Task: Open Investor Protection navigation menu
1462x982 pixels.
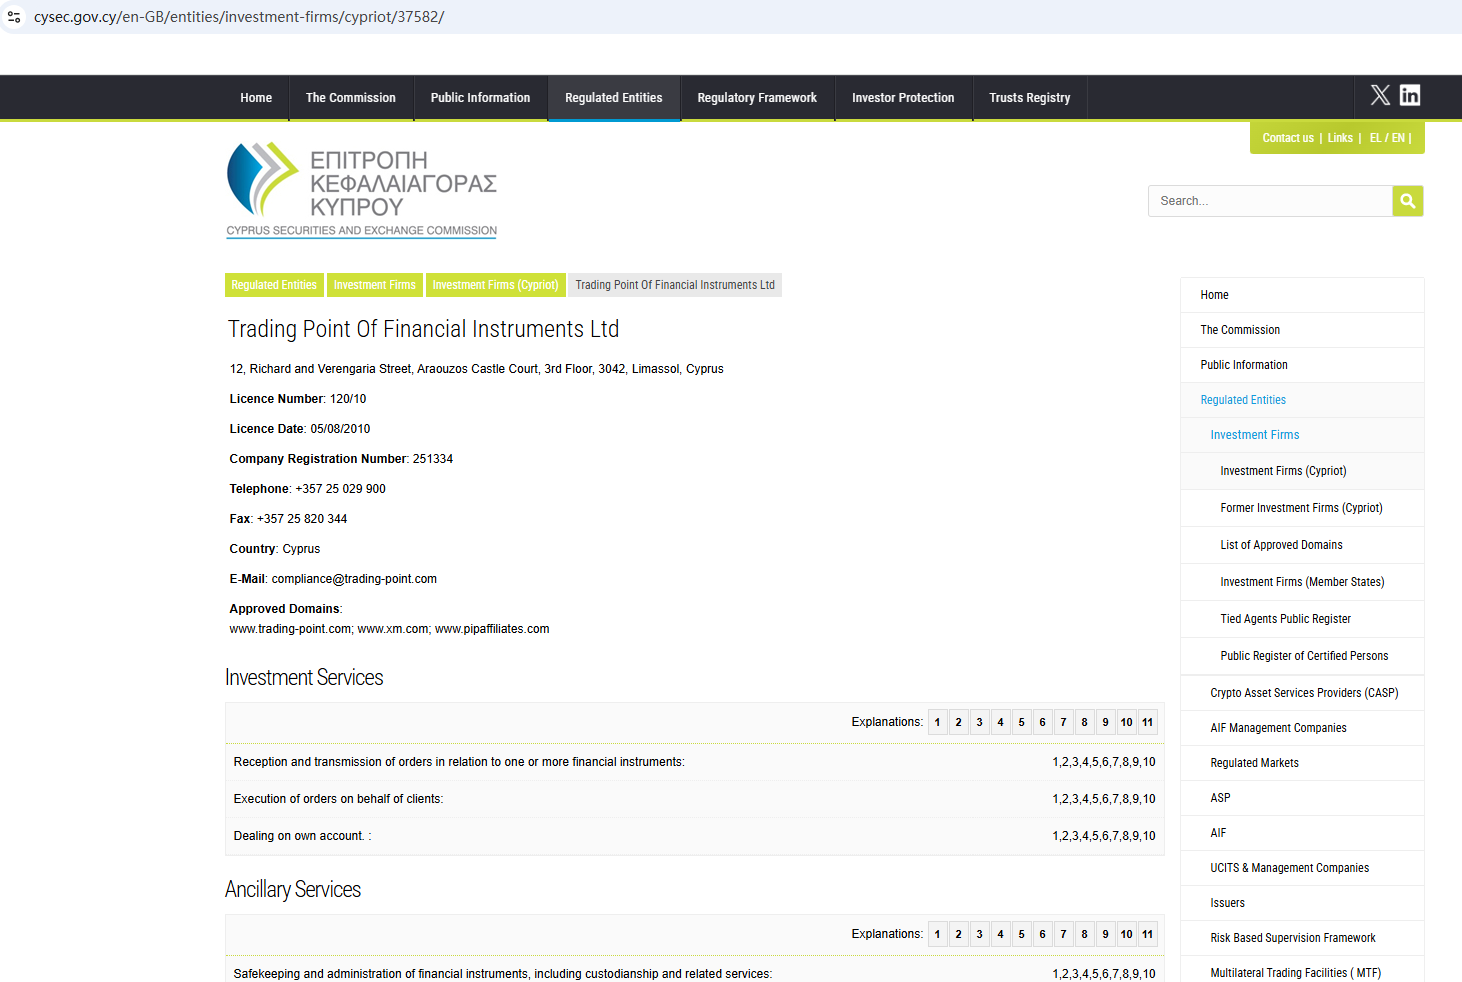Action: pyautogui.click(x=903, y=98)
